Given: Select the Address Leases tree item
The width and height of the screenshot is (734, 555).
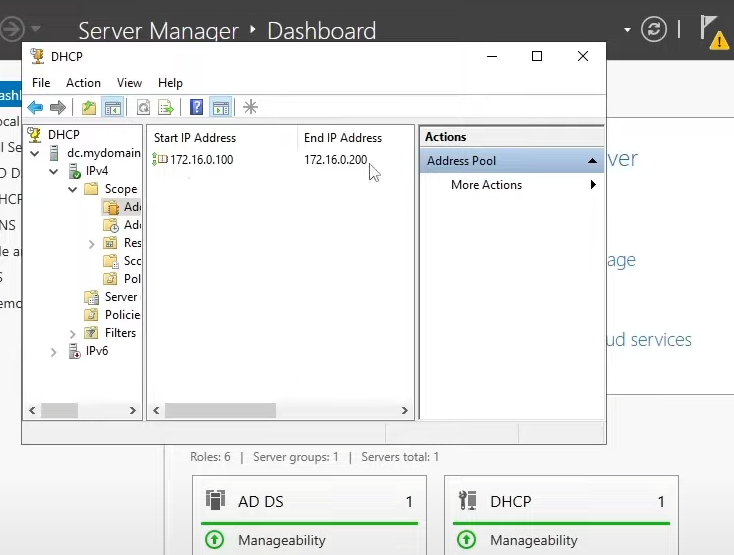Looking at the screenshot, I should tap(122, 225).
